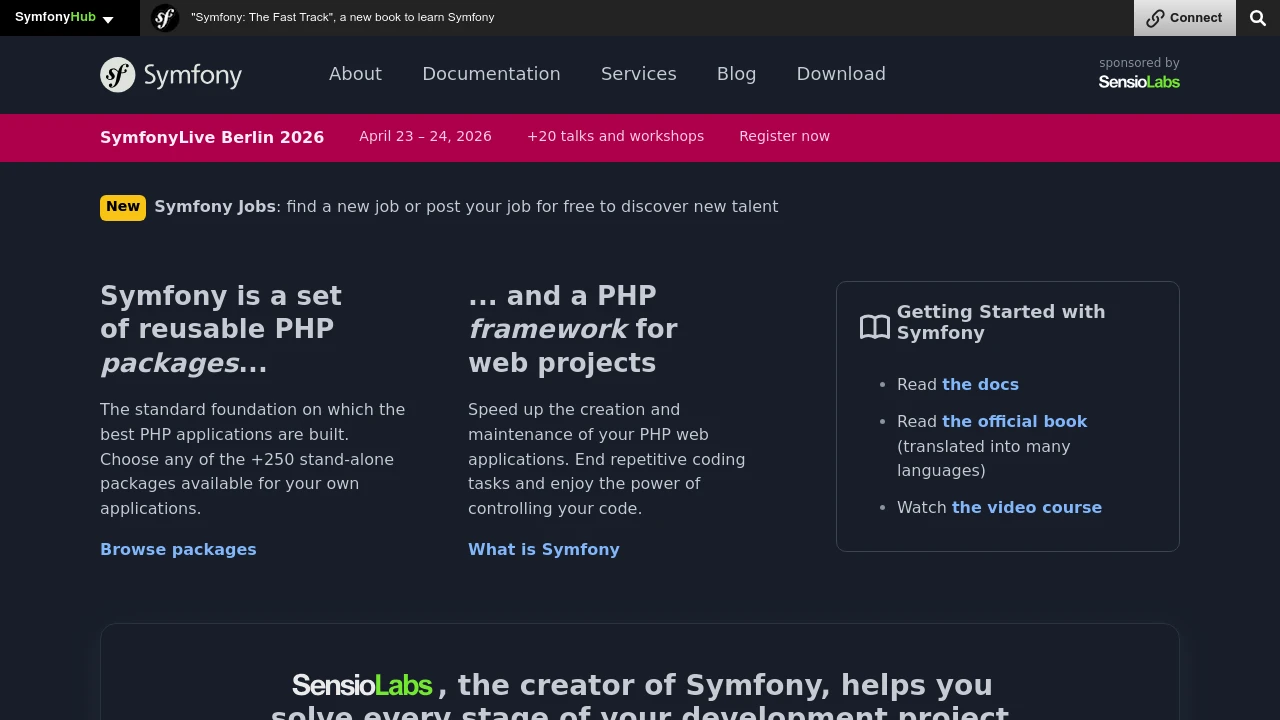Viewport: 1280px width, 720px height.
Task: Register now for SymfonyLive Berlin
Action: (784, 136)
